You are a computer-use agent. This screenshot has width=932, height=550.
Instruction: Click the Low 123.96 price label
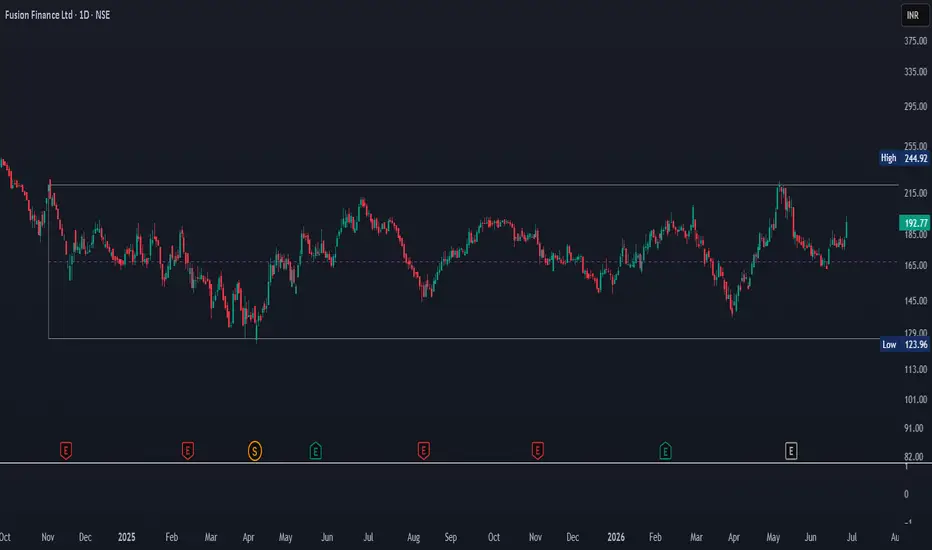905,344
